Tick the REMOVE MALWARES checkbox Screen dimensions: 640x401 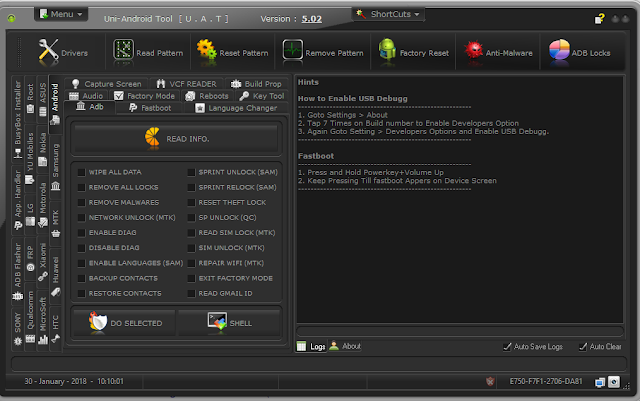82,203
